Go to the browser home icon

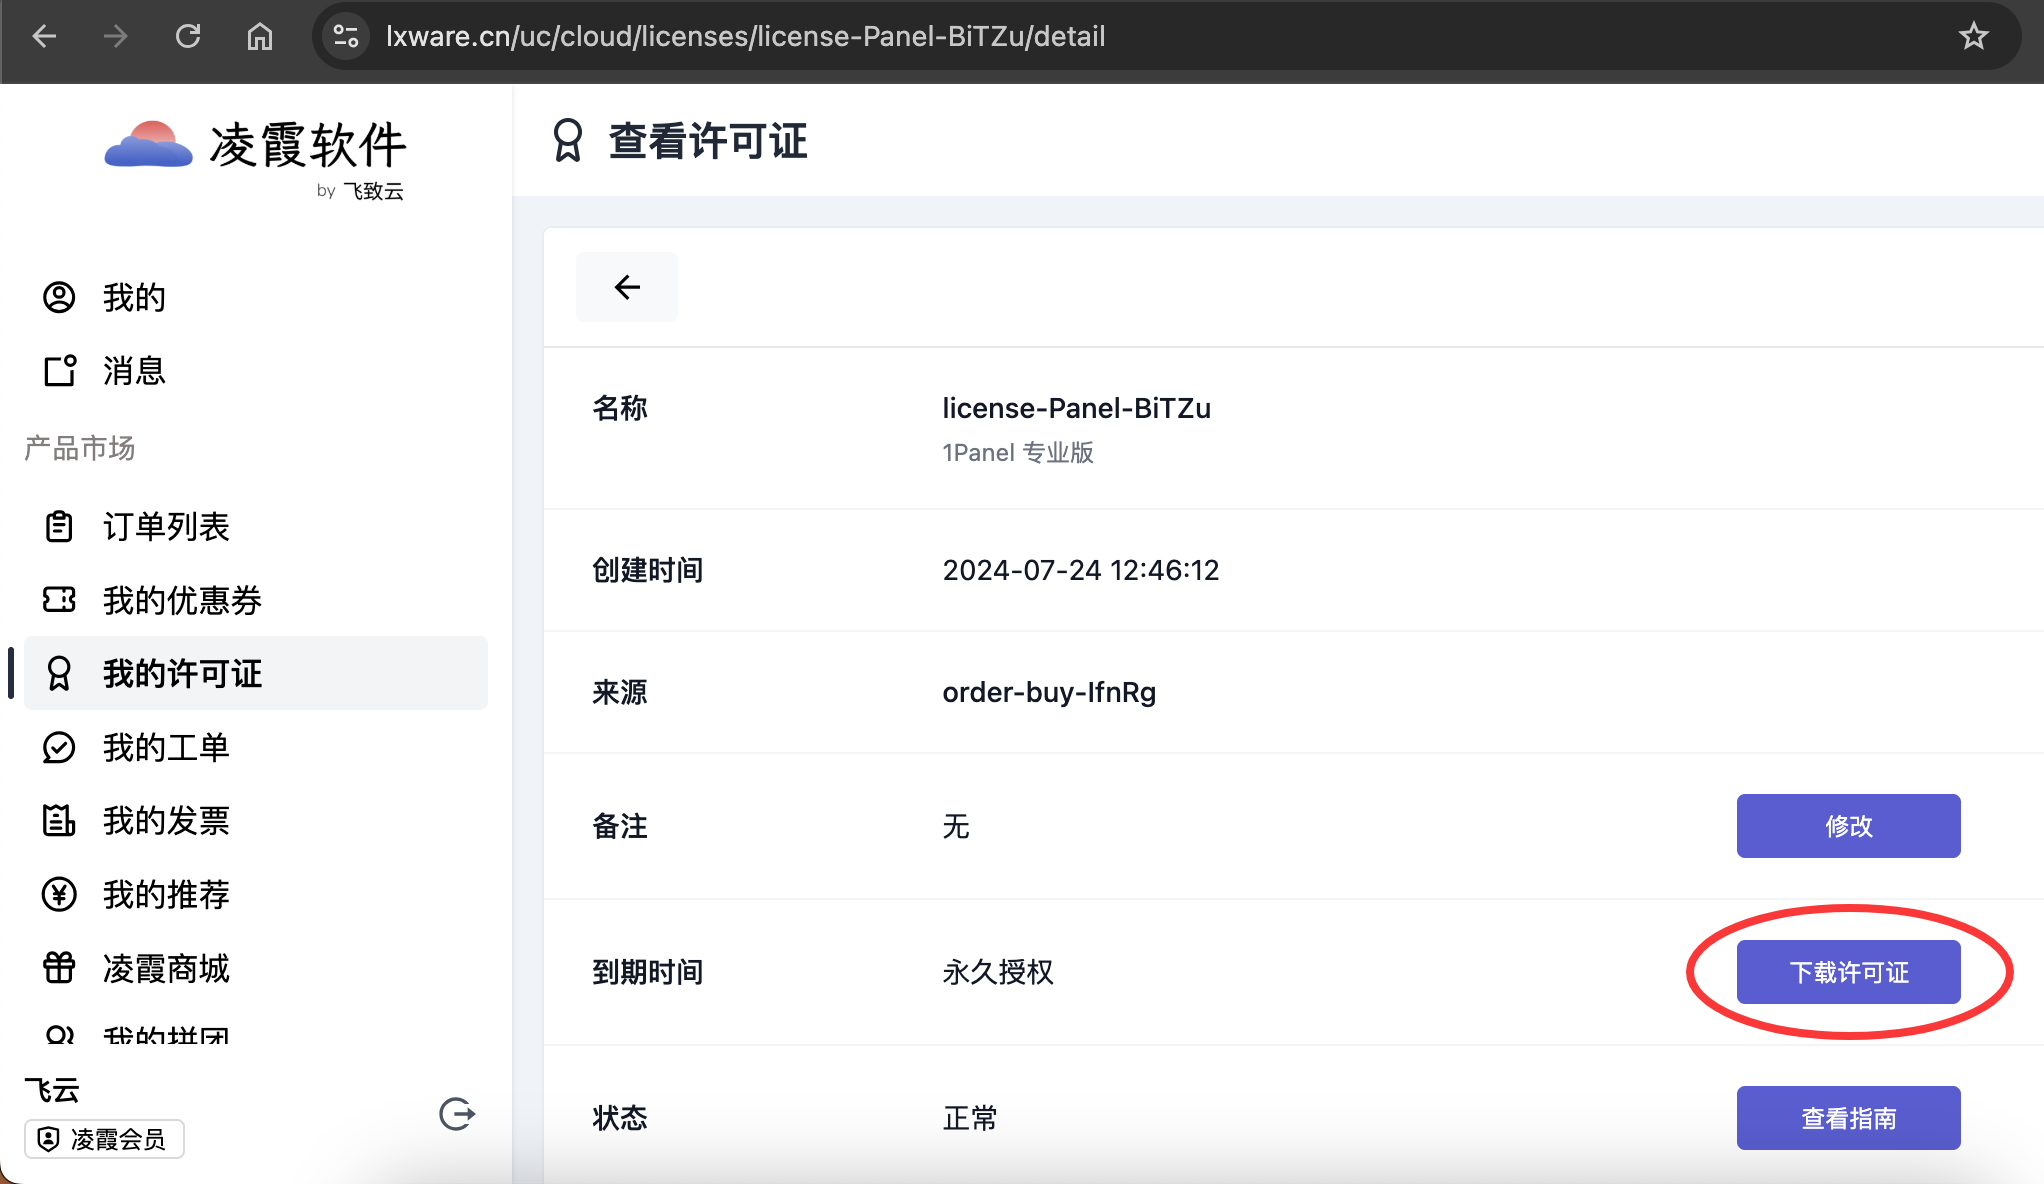[x=260, y=36]
